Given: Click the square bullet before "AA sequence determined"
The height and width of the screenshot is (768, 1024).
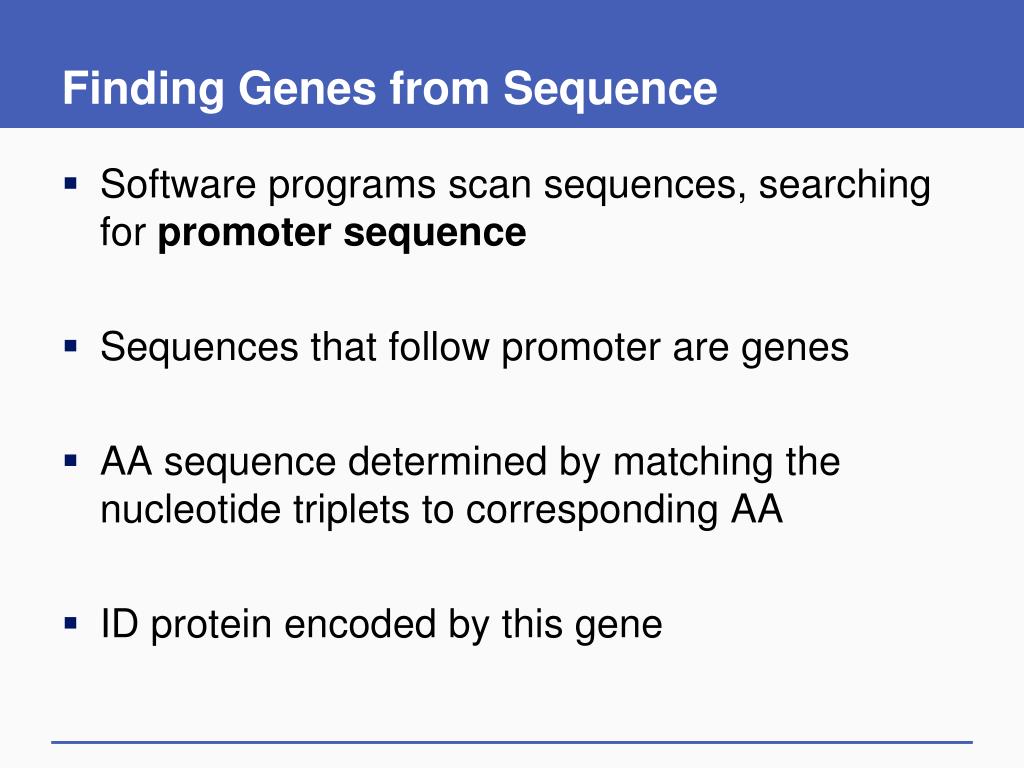Looking at the screenshot, I should tap(71, 462).
